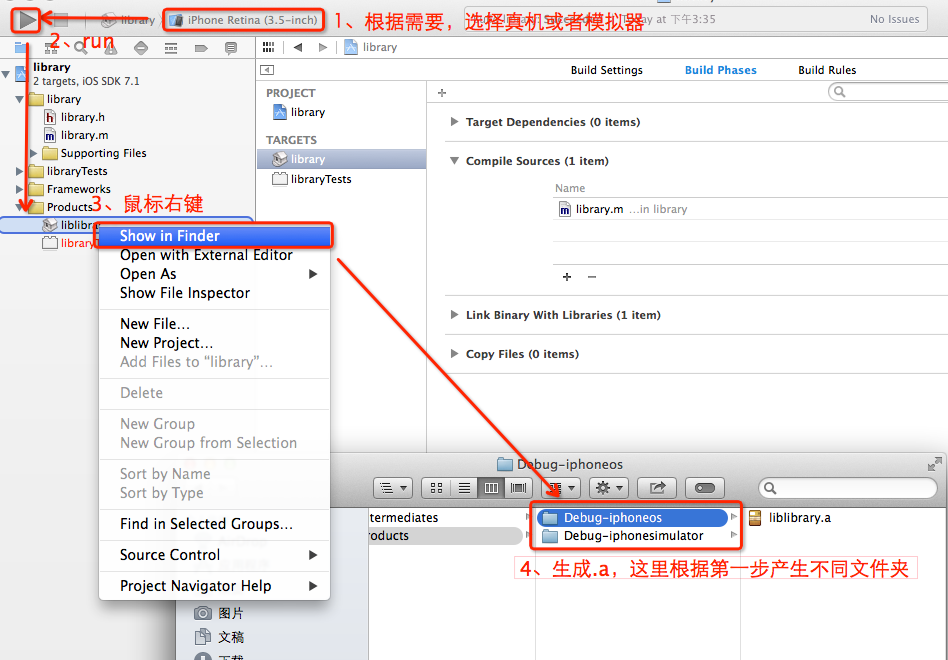948x660 pixels.
Task: Collapse the Compile Sources section
Action: (x=455, y=161)
